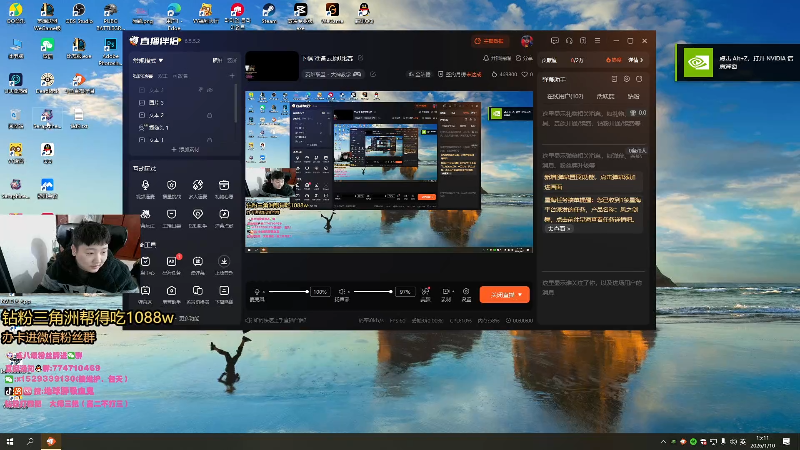
Task: Expand the small arrow beside the bottom bar speaker icon
Action: tap(348, 292)
